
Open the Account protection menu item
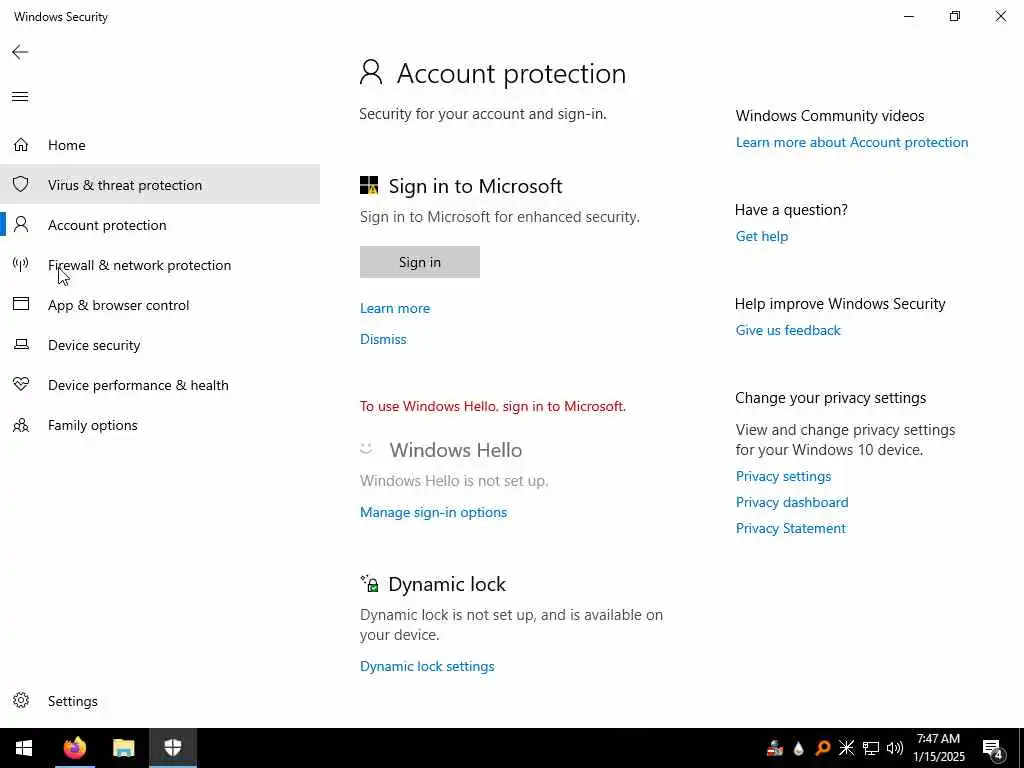click(x=107, y=225)
